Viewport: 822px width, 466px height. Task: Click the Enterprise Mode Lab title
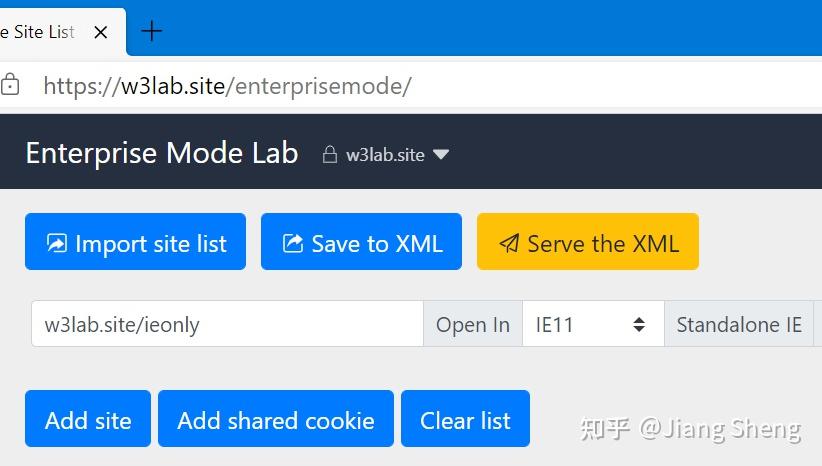[x=162, y=153]
